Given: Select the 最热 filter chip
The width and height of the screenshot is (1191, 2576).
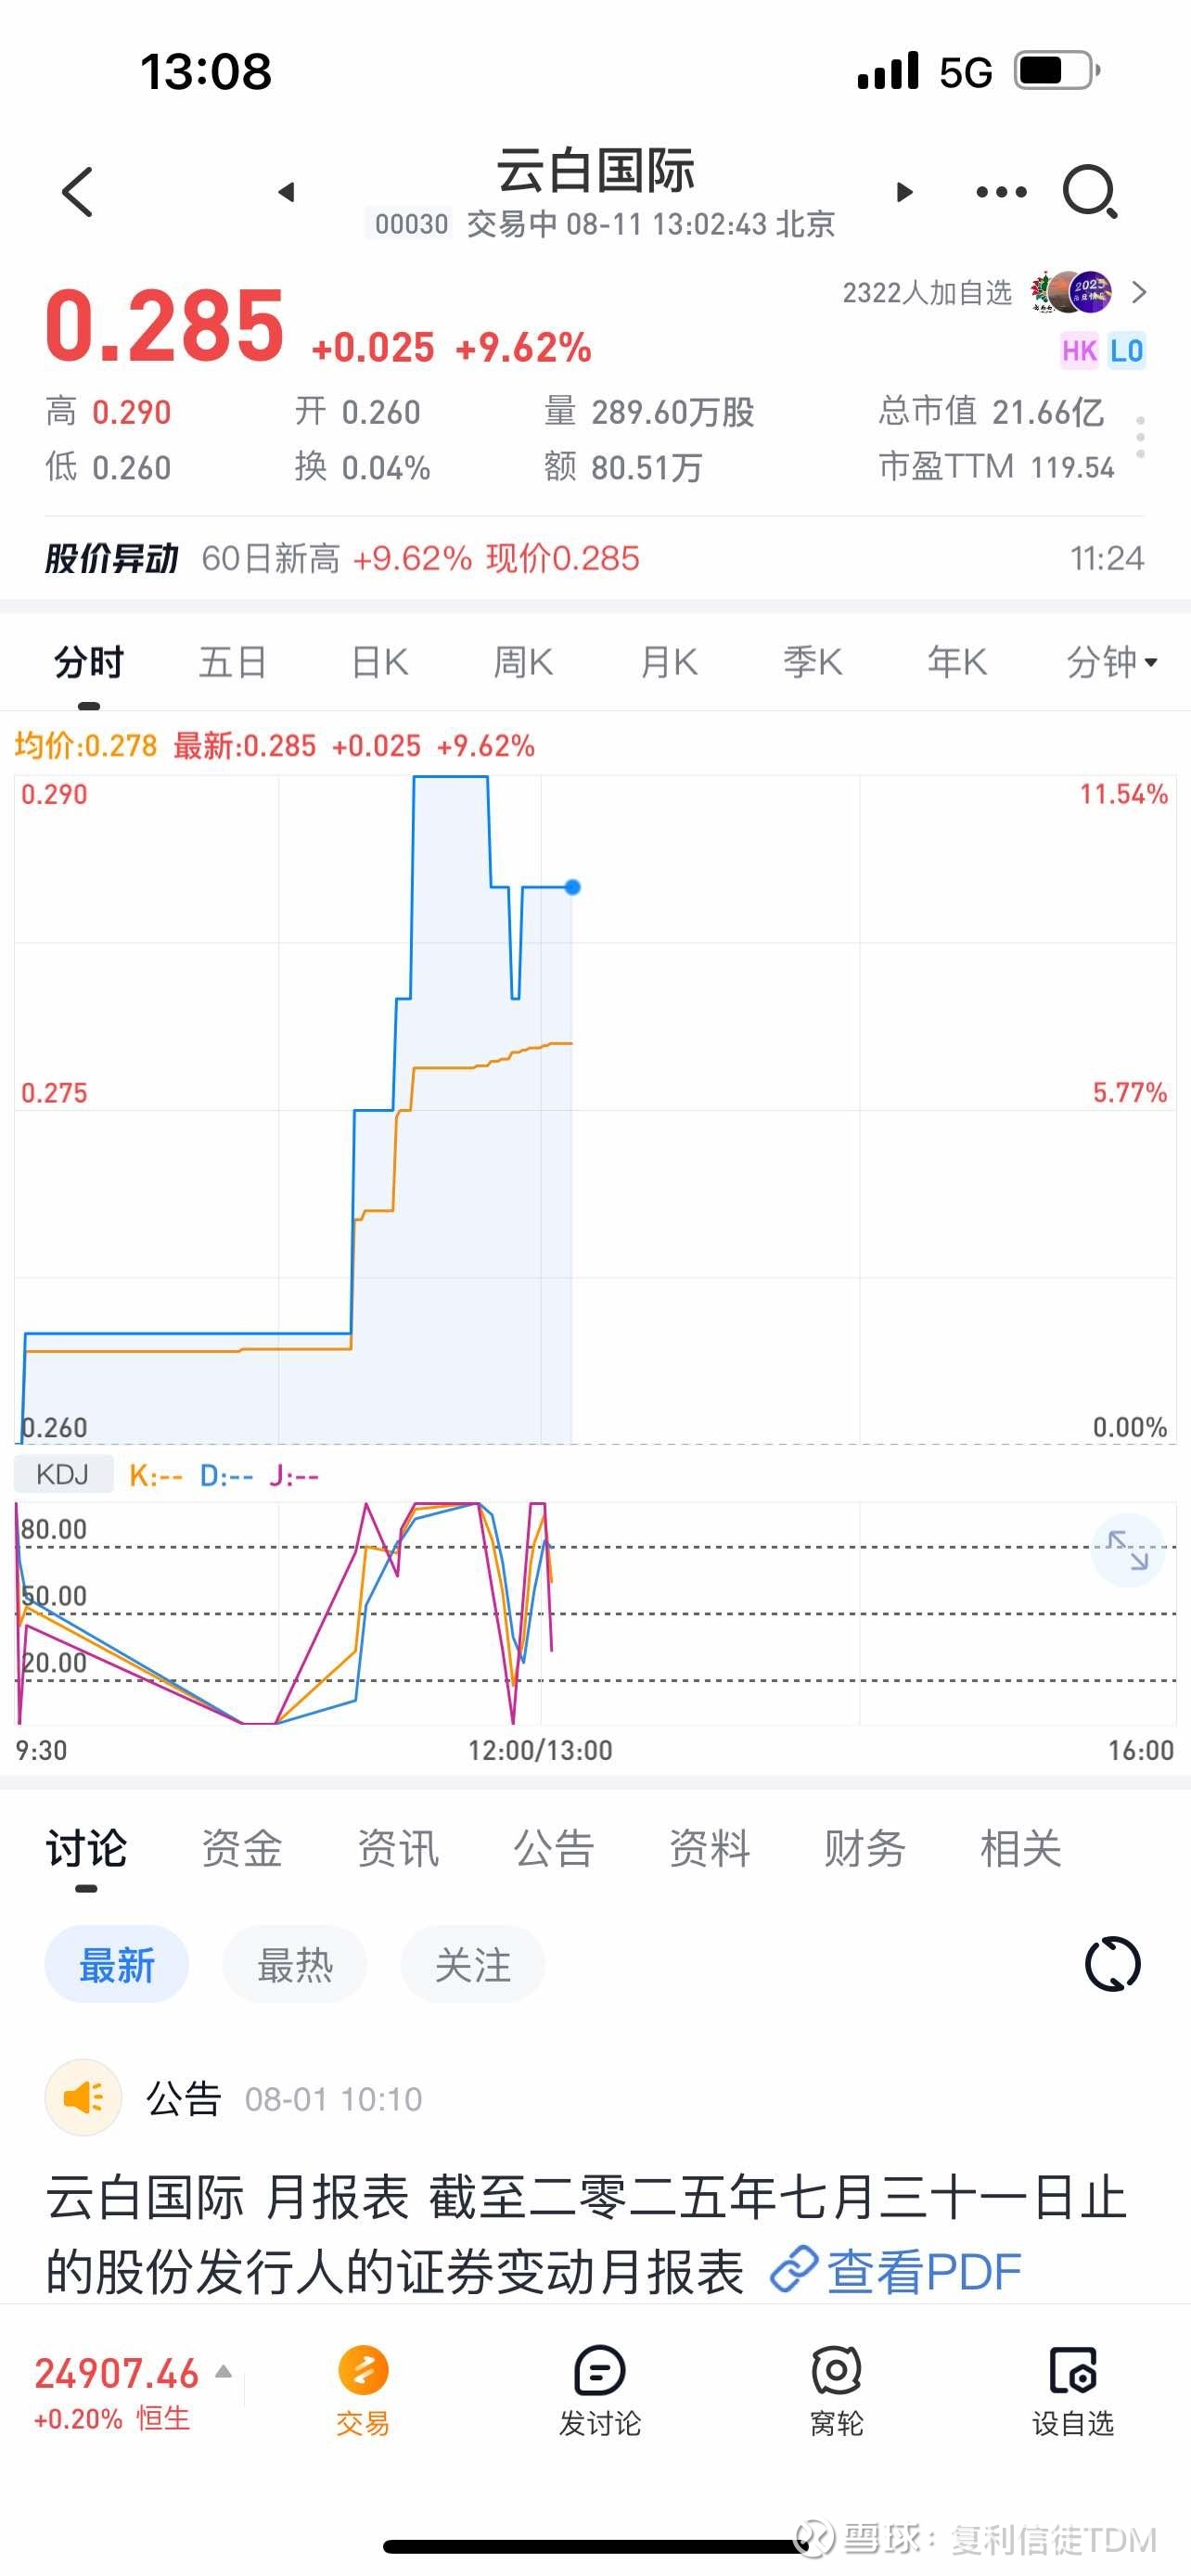Looking at the screenshot, I should tap(294, 1965).
